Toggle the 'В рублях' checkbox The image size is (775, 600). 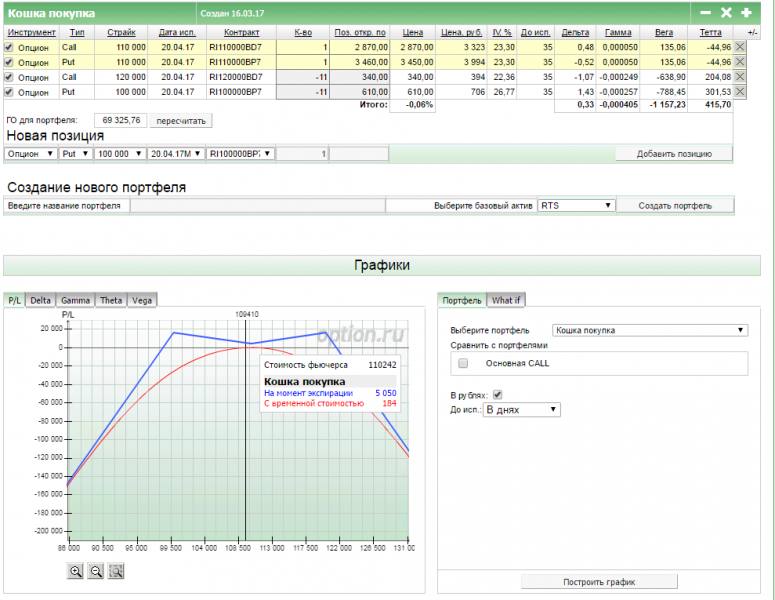click(x=498, y=394)
